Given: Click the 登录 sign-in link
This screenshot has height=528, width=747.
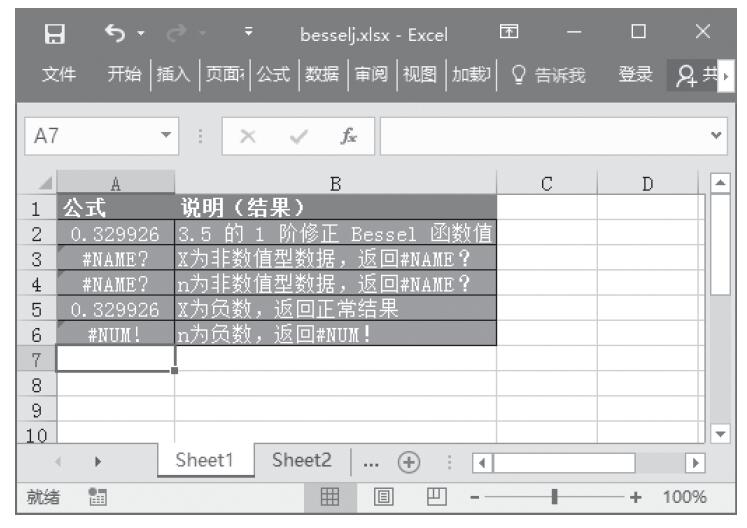Looking at the screenshot, I should click(x=637, y=74).
